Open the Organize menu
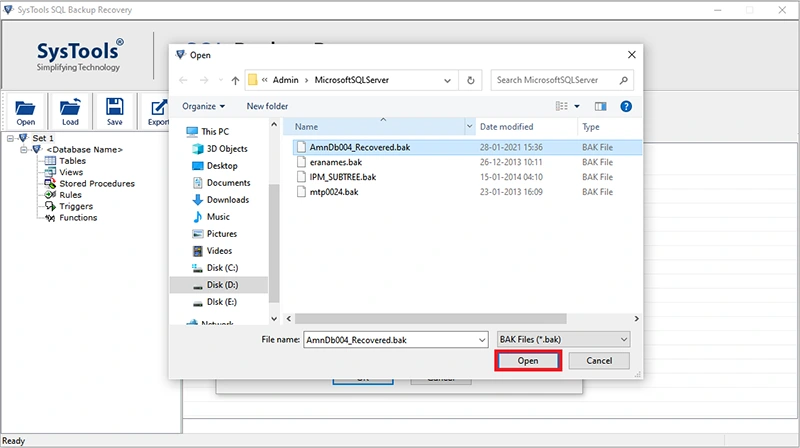 (203, 106)
